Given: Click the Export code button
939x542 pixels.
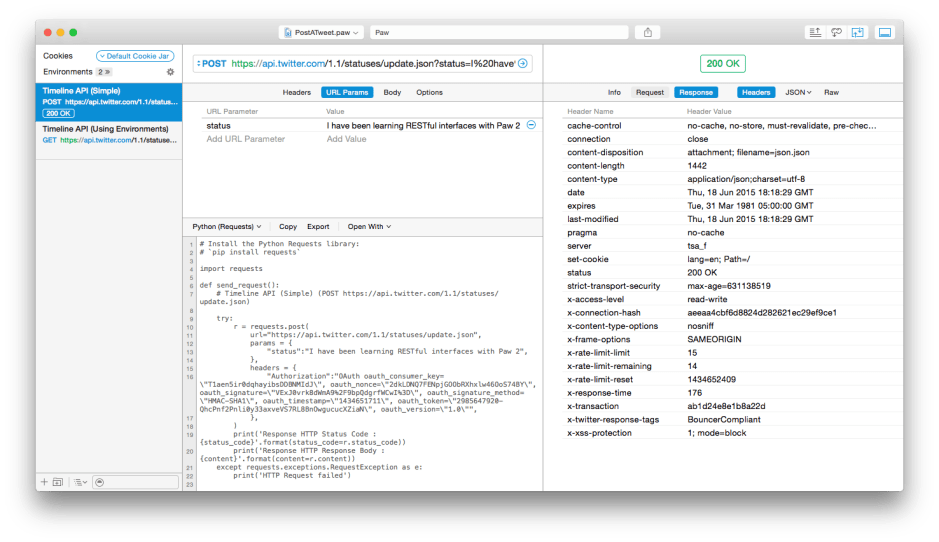Looking at the screenshot, I should click(x=318, y=226).
